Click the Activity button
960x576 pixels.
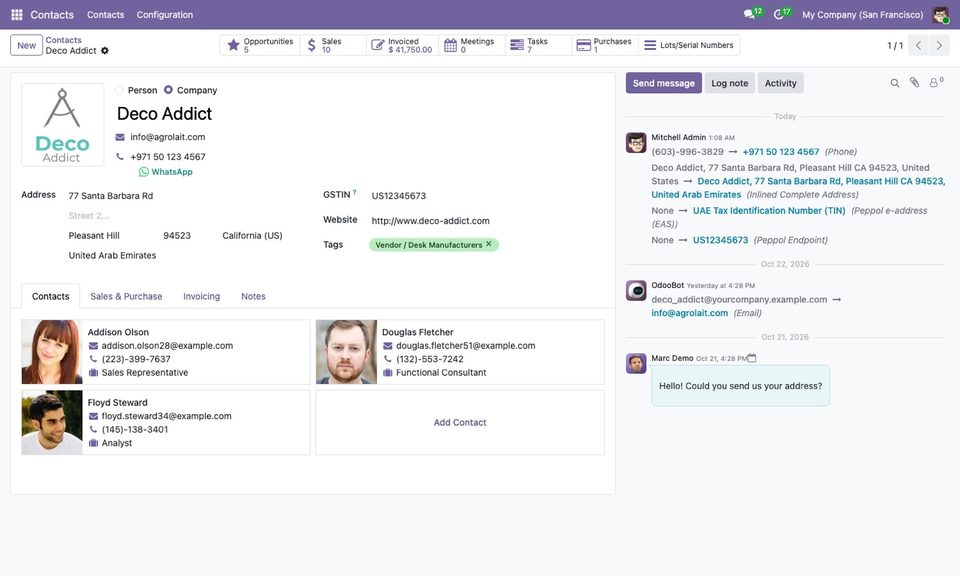coord(781,83)
